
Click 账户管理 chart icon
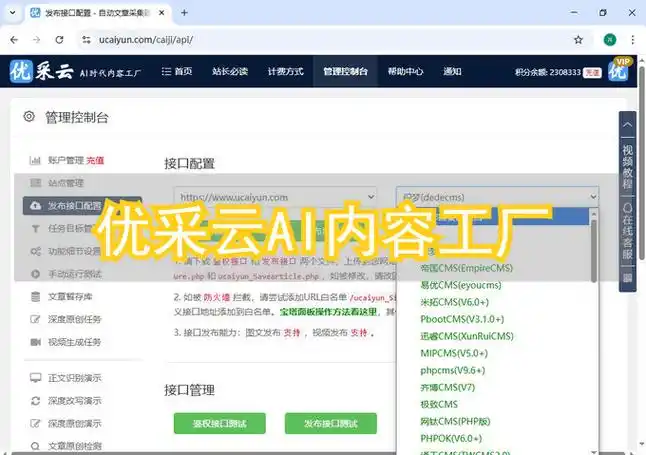pyautogui.click(x=35, y=160)
